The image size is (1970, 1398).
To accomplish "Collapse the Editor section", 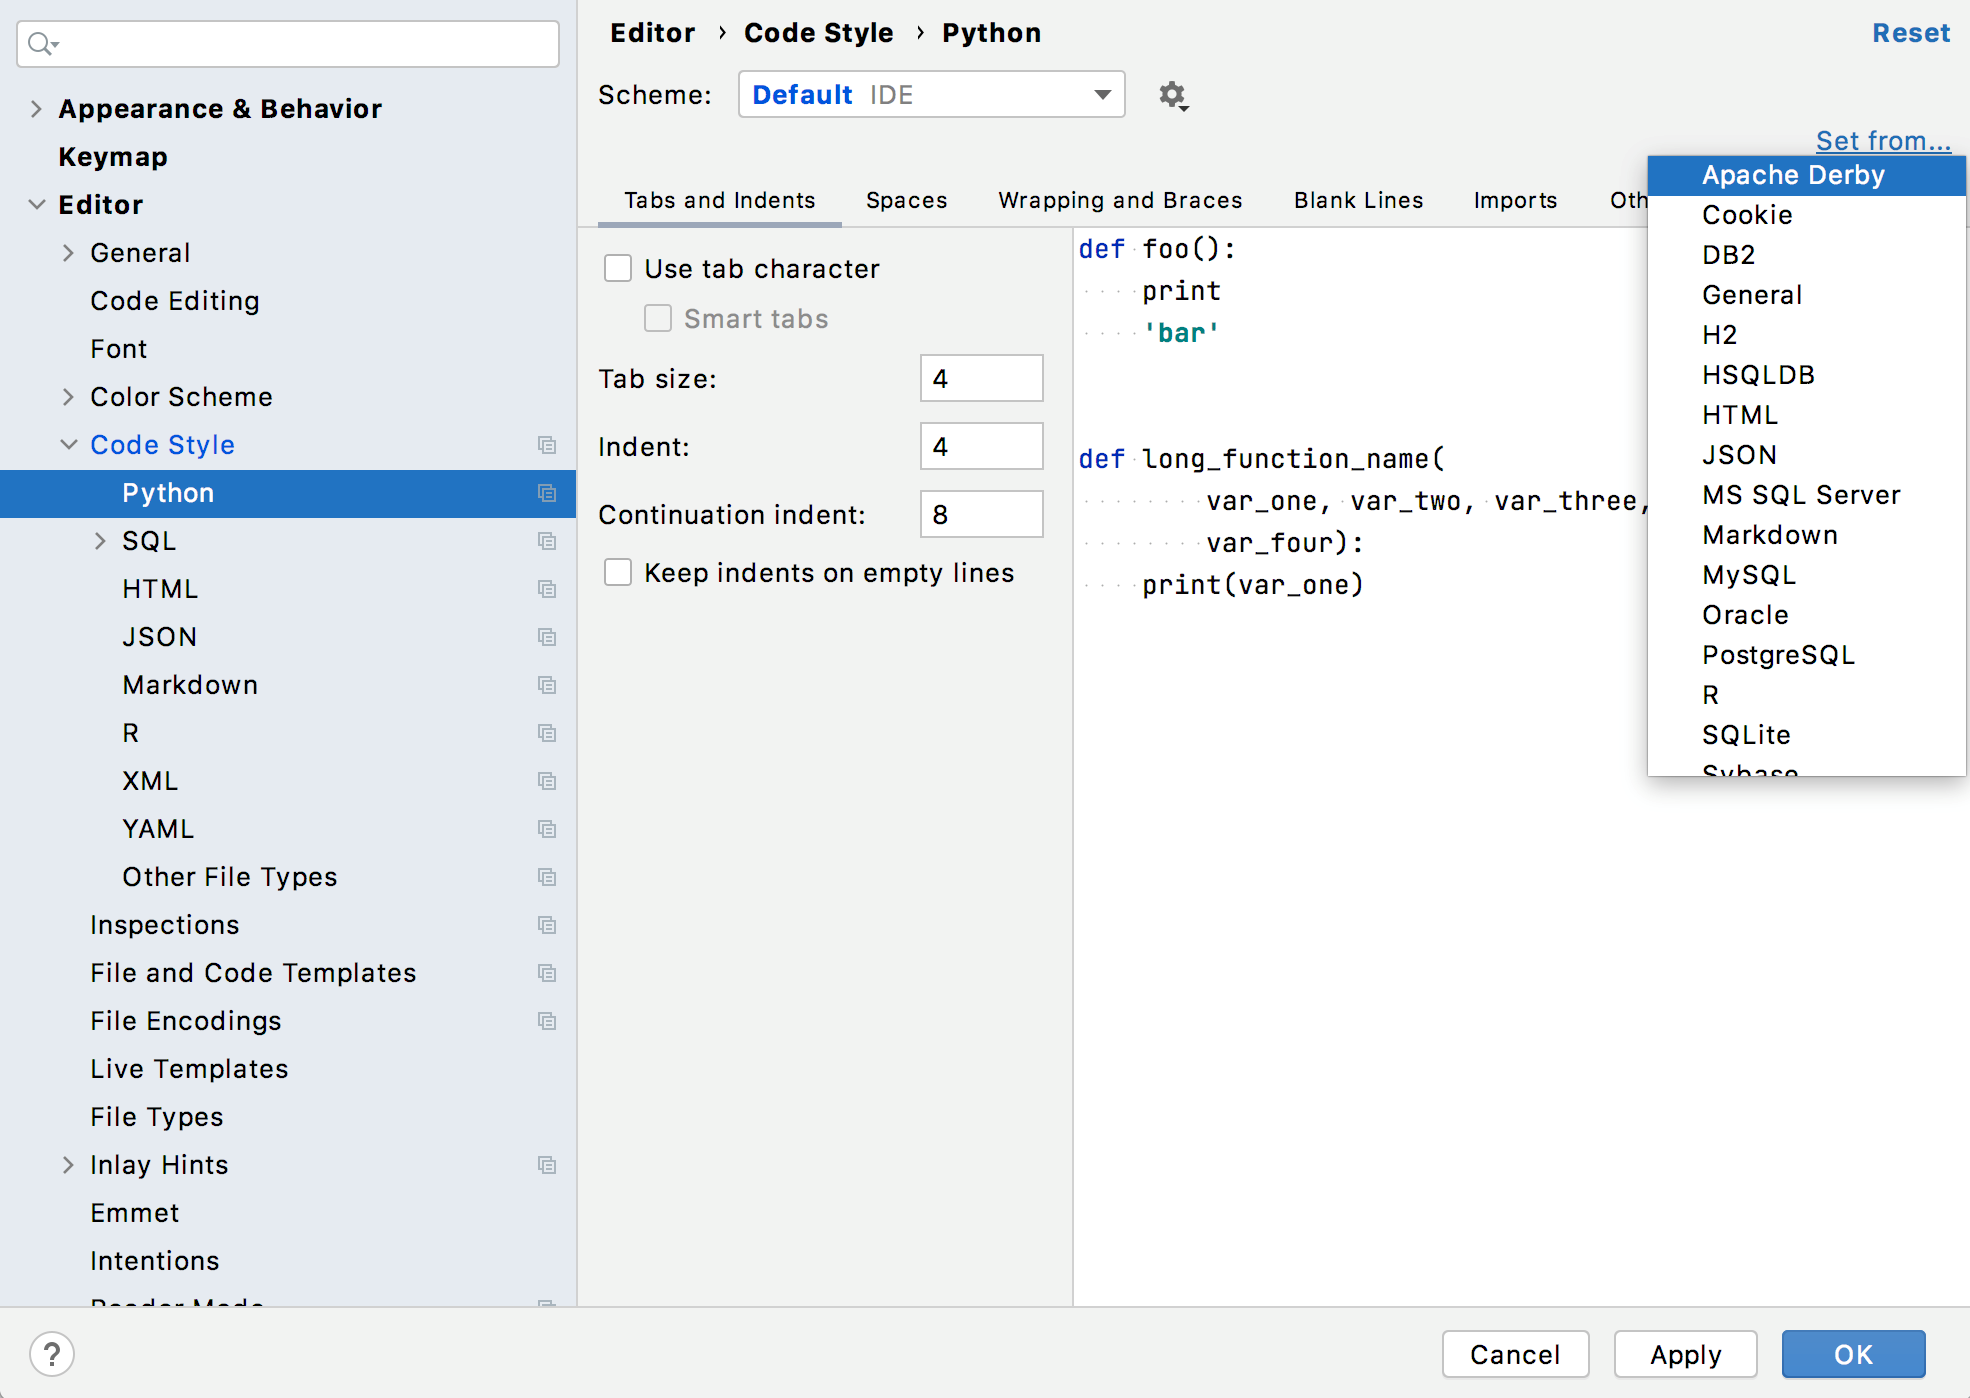I will [x=37, y=204].
